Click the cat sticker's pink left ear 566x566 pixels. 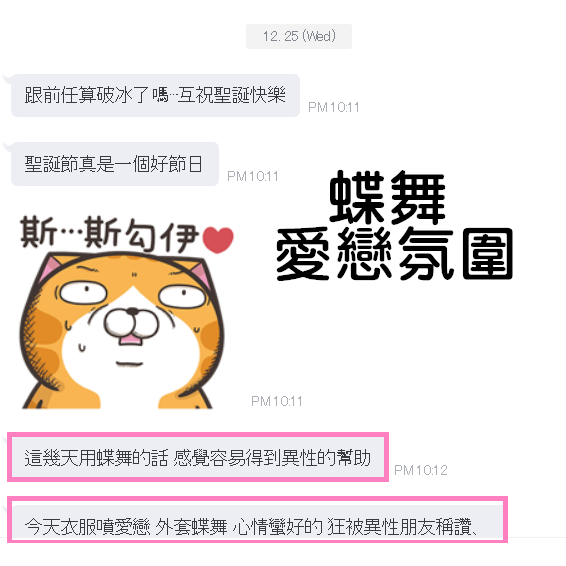click(50, 267)
